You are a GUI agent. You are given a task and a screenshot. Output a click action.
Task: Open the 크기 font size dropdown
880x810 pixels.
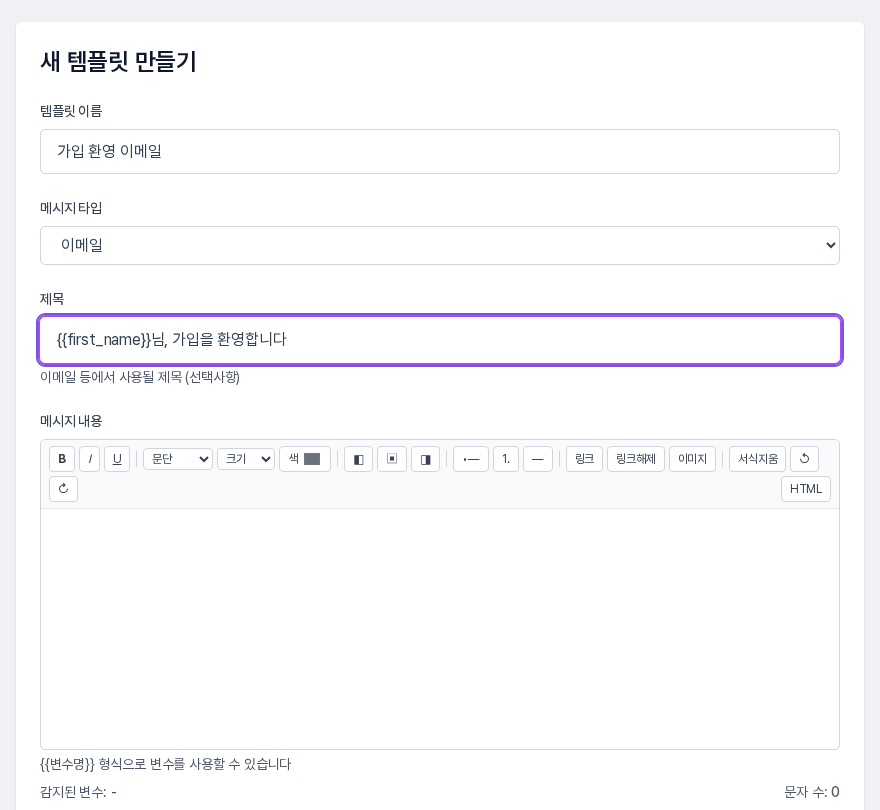tap(246, 459)
